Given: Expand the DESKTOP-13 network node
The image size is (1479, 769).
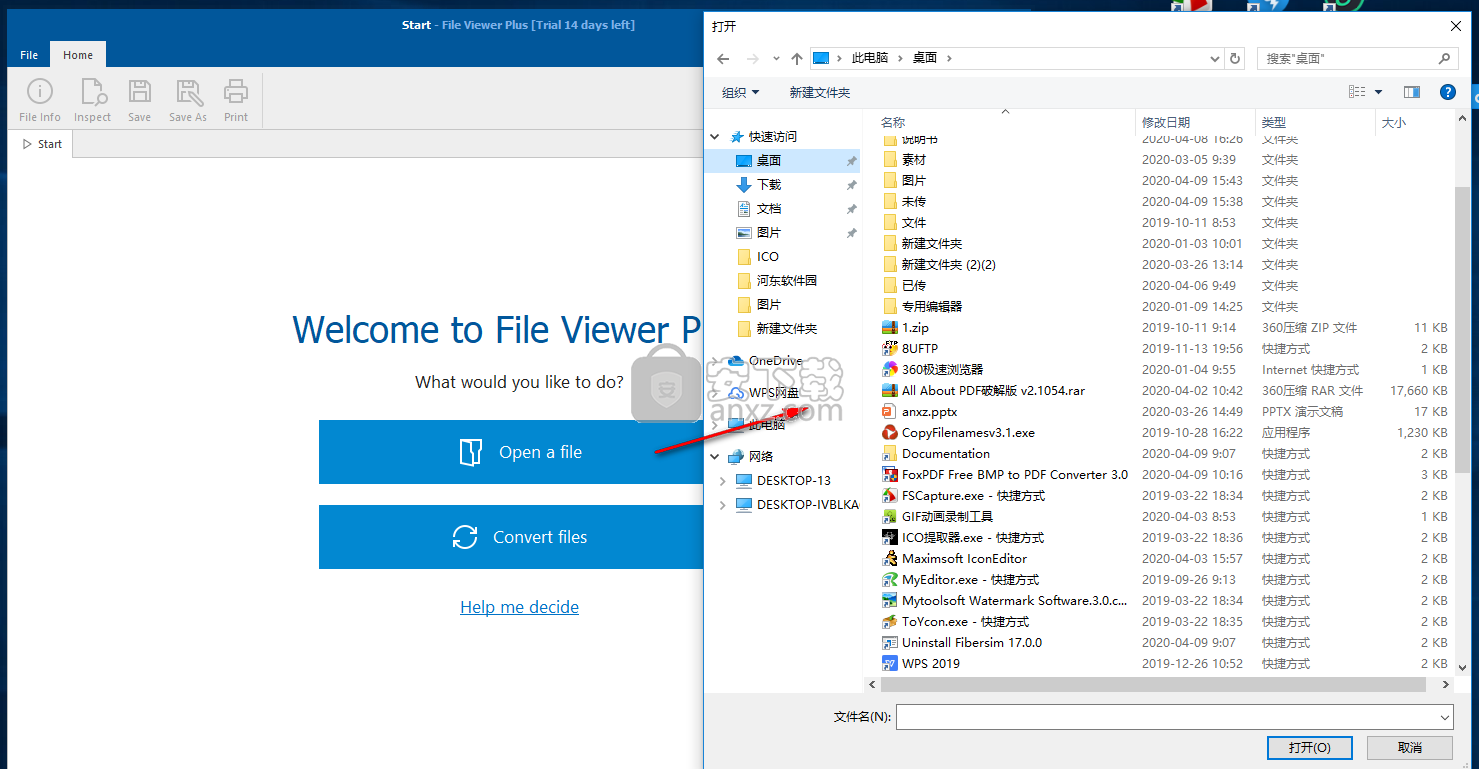Looking at the screenshot, I should click(x=723, y=481).
